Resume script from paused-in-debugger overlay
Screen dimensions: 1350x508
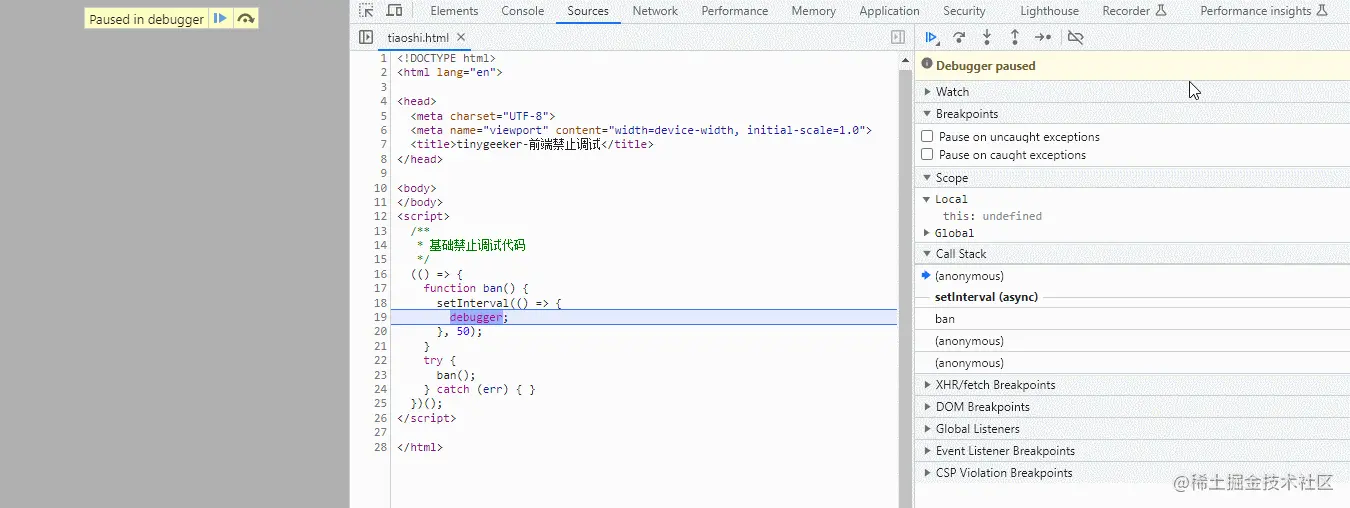pos(220,19)
